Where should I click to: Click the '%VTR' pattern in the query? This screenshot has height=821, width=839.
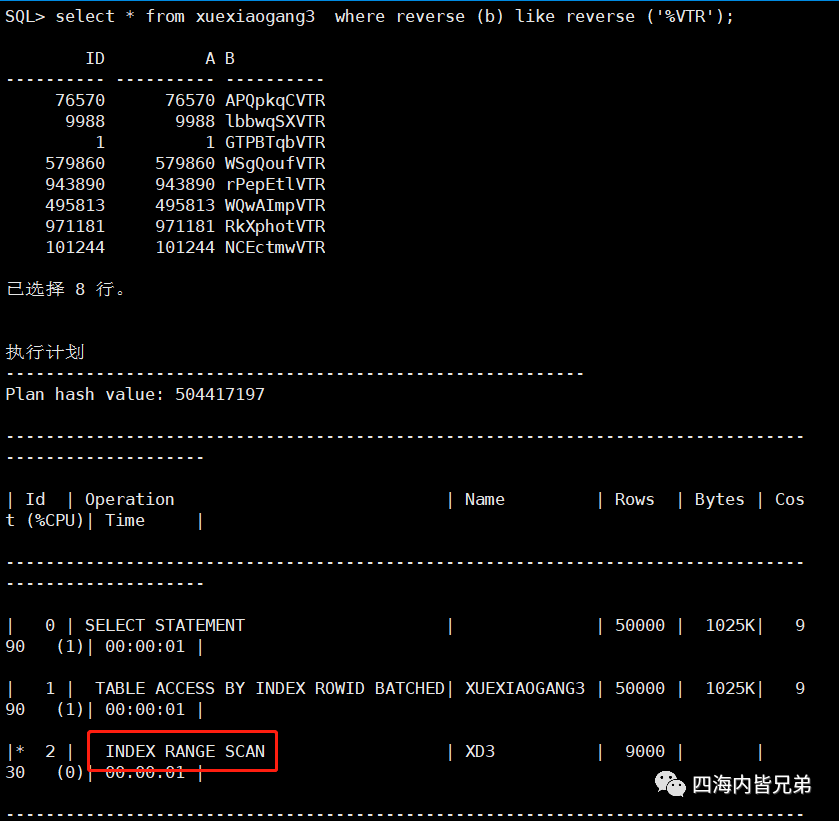[686, 17]
